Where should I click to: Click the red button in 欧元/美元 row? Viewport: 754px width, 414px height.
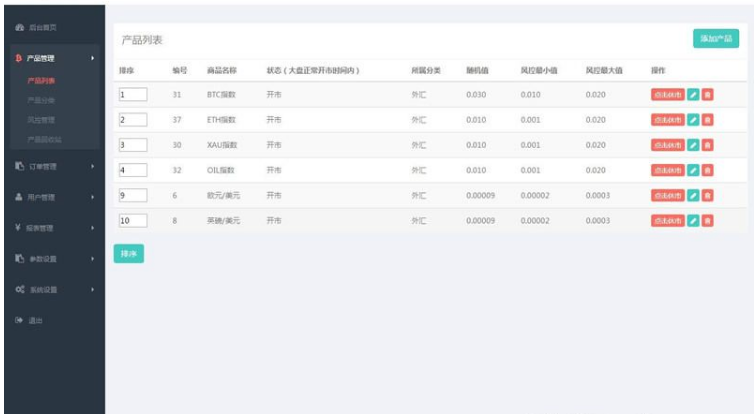(668, 195)
